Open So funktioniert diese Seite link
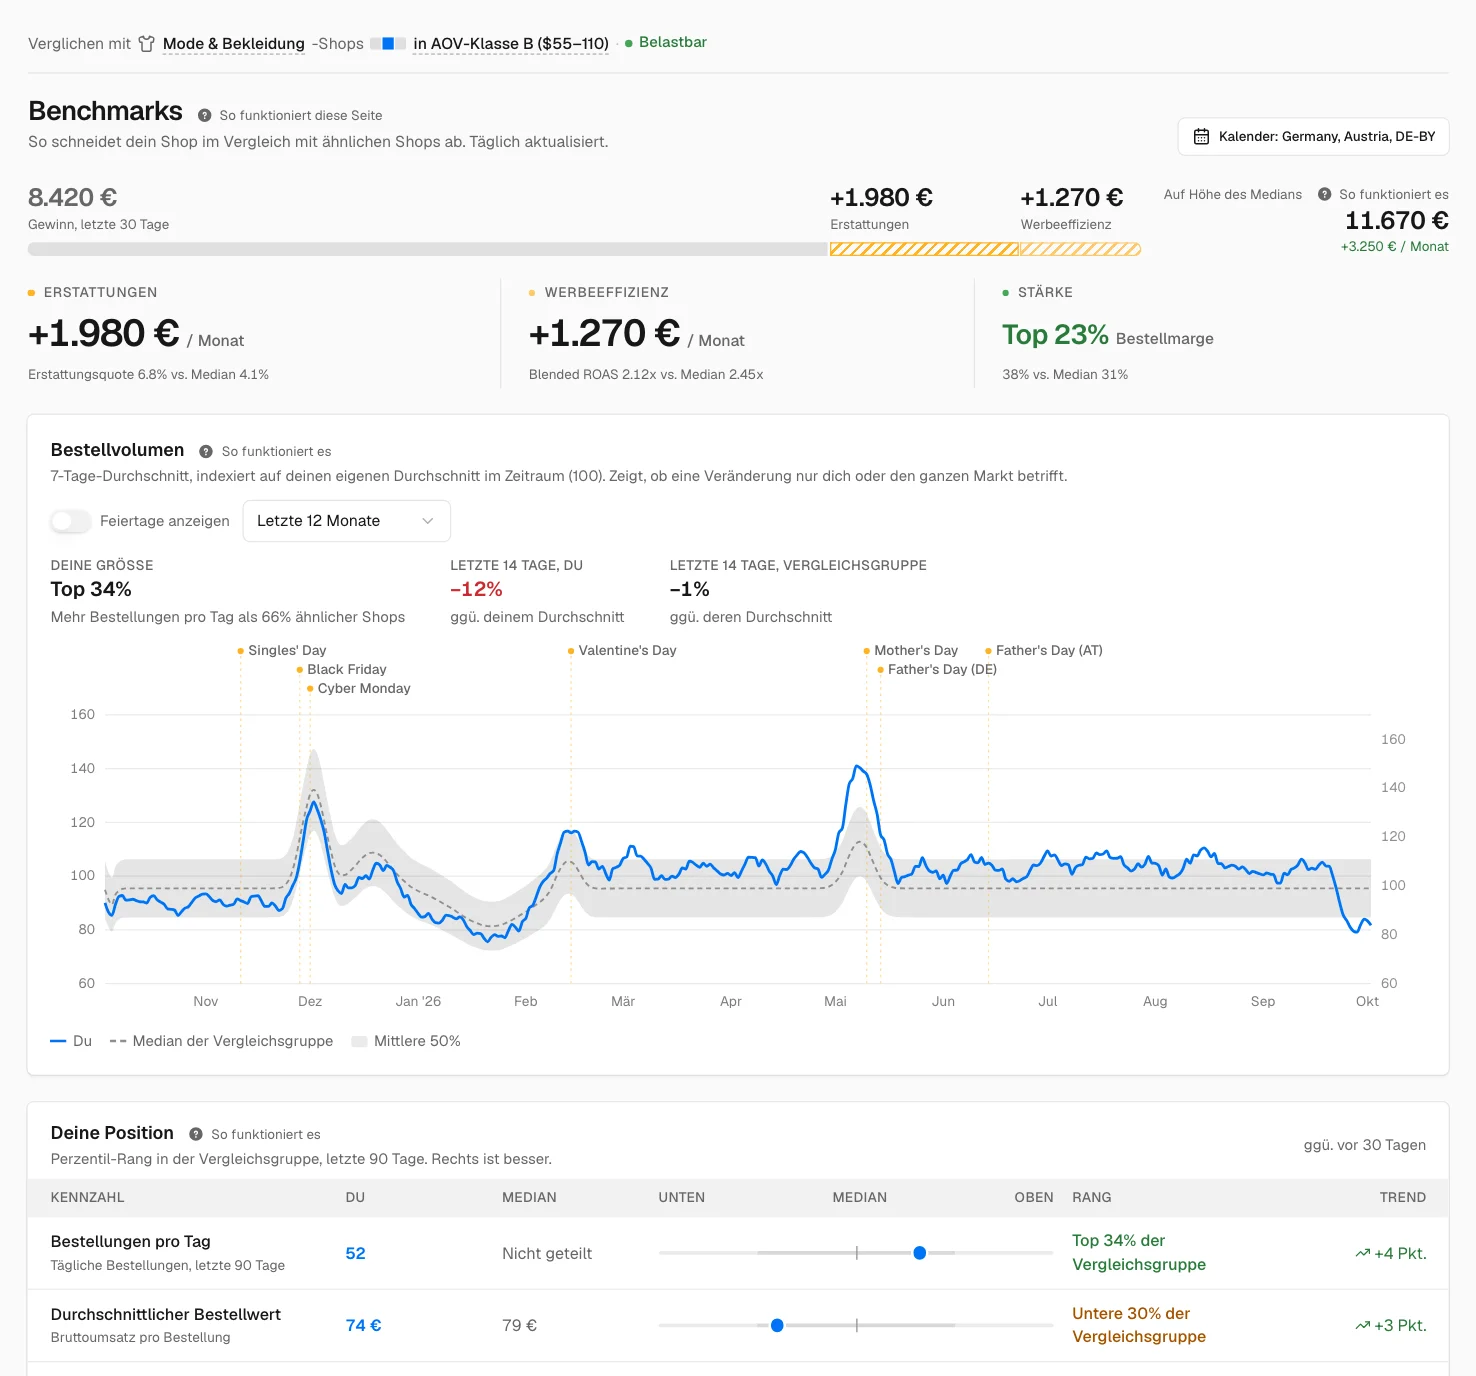The width and height of the screenshot is (1476, 1376). point(301,115)
